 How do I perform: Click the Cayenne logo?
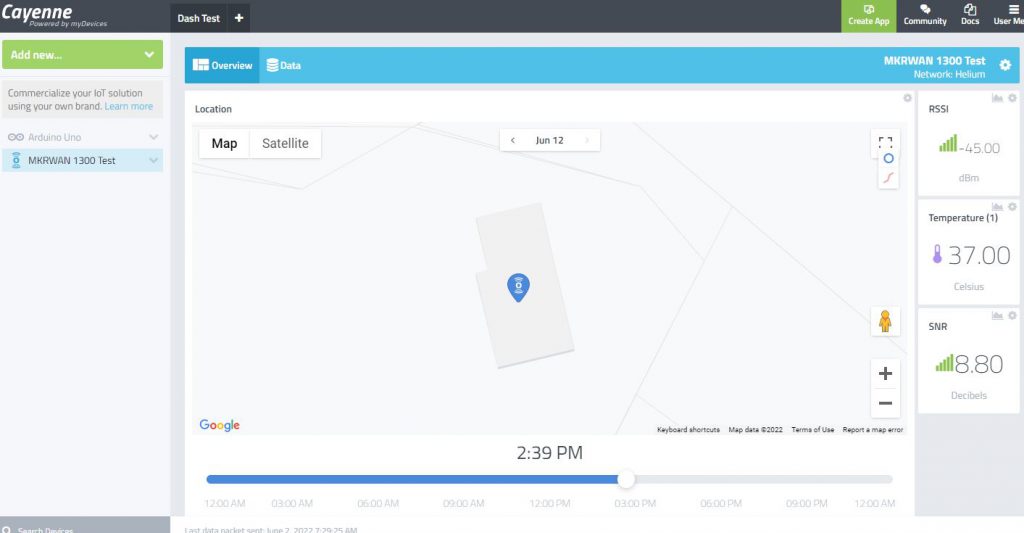pos(54,15)
